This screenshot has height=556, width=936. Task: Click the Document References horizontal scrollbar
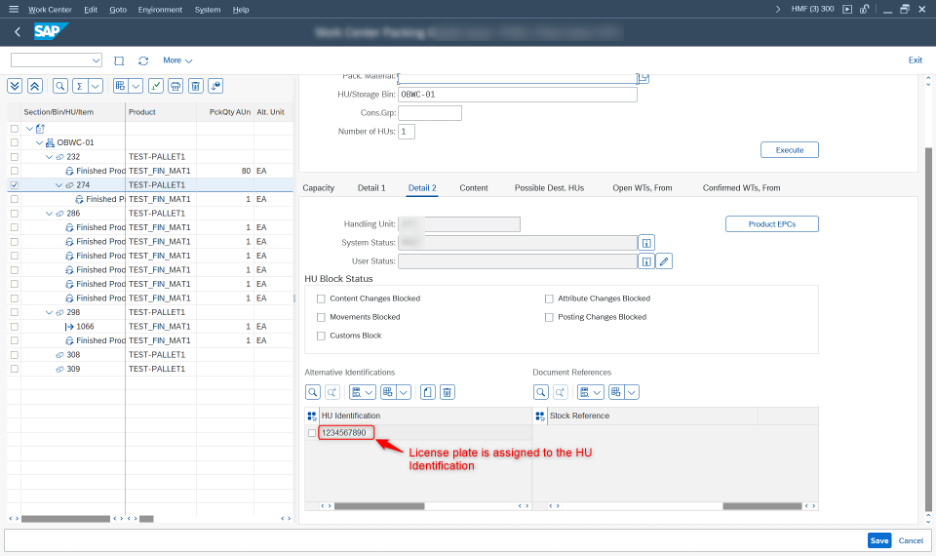762,506
